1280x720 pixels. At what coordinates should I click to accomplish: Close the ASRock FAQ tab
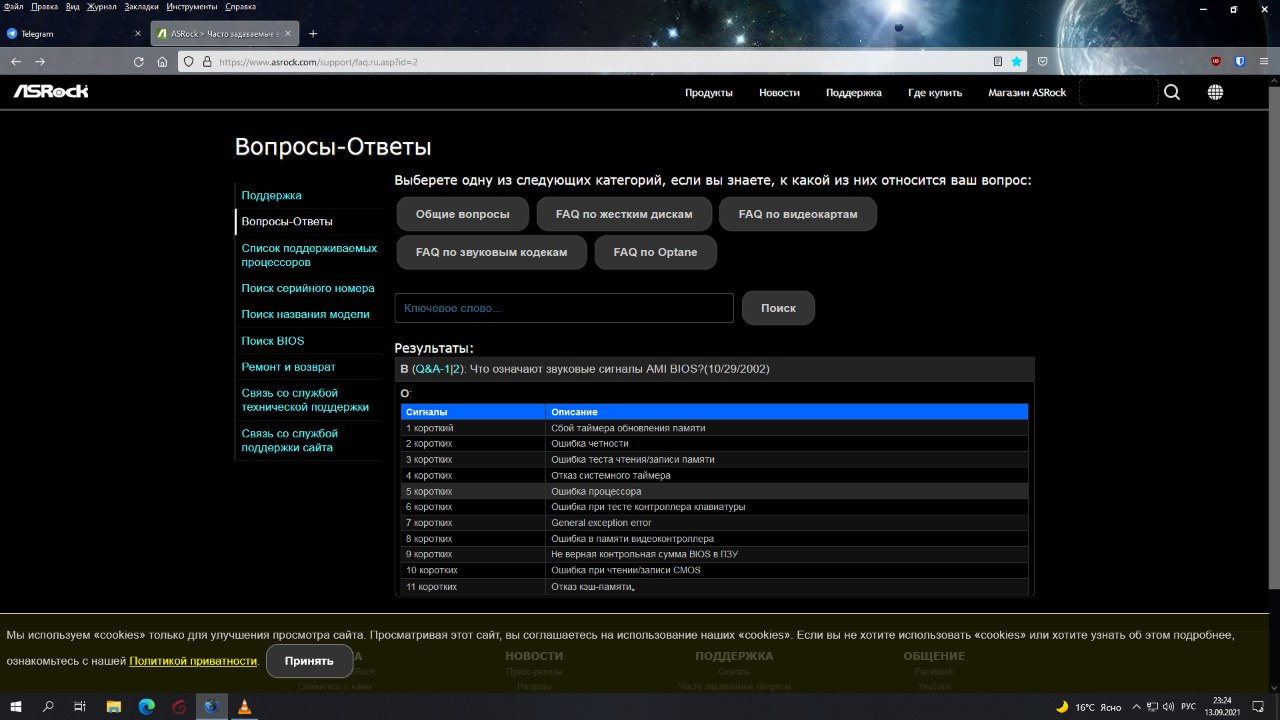(x=289, y=34)
